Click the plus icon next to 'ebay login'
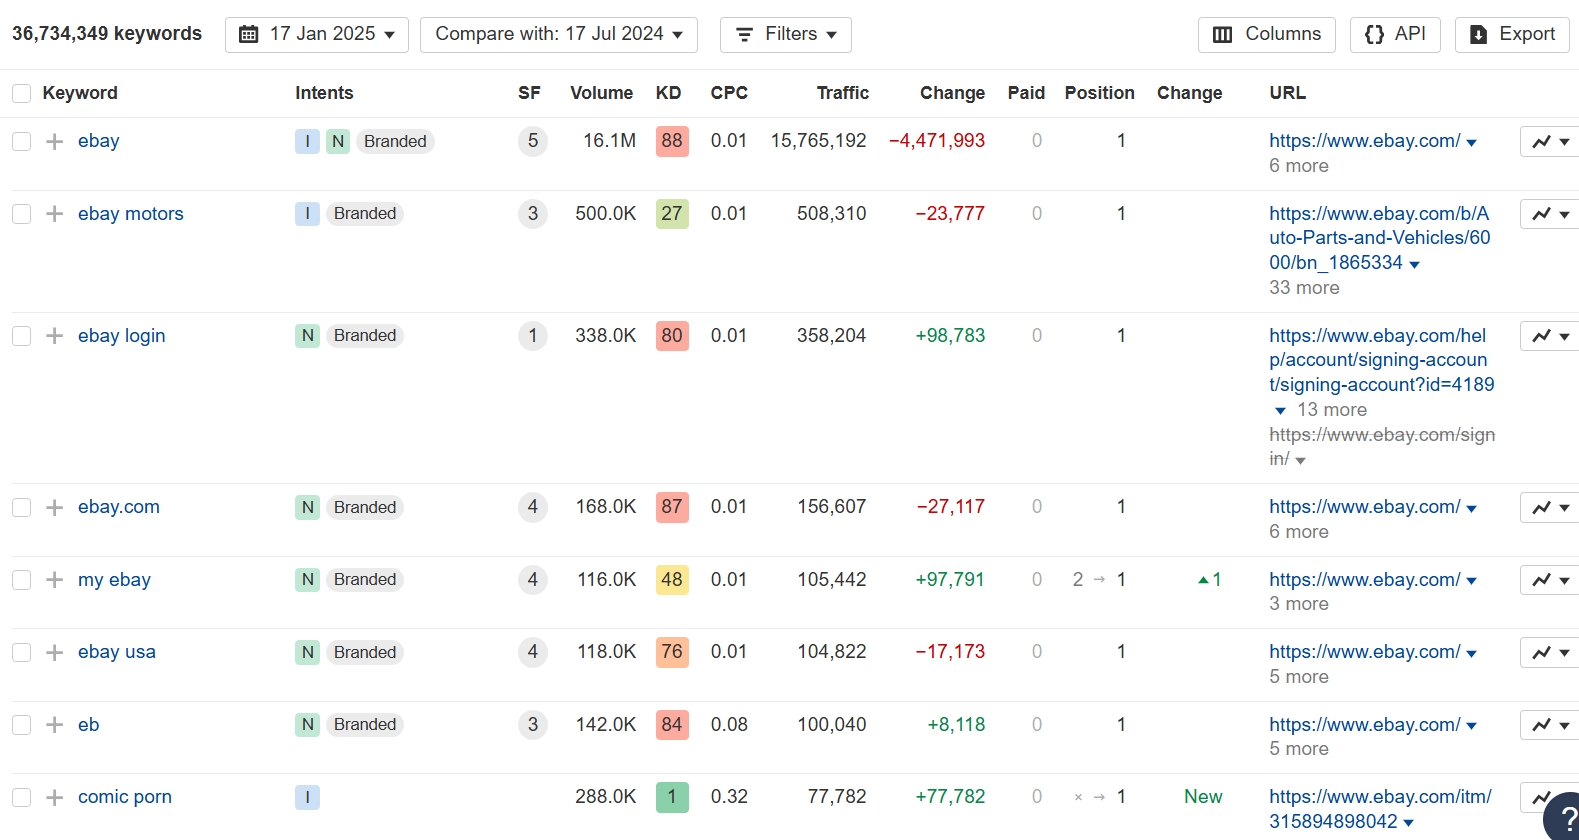This screenshot has height=840, width=1579. click(x=55, y=336)
